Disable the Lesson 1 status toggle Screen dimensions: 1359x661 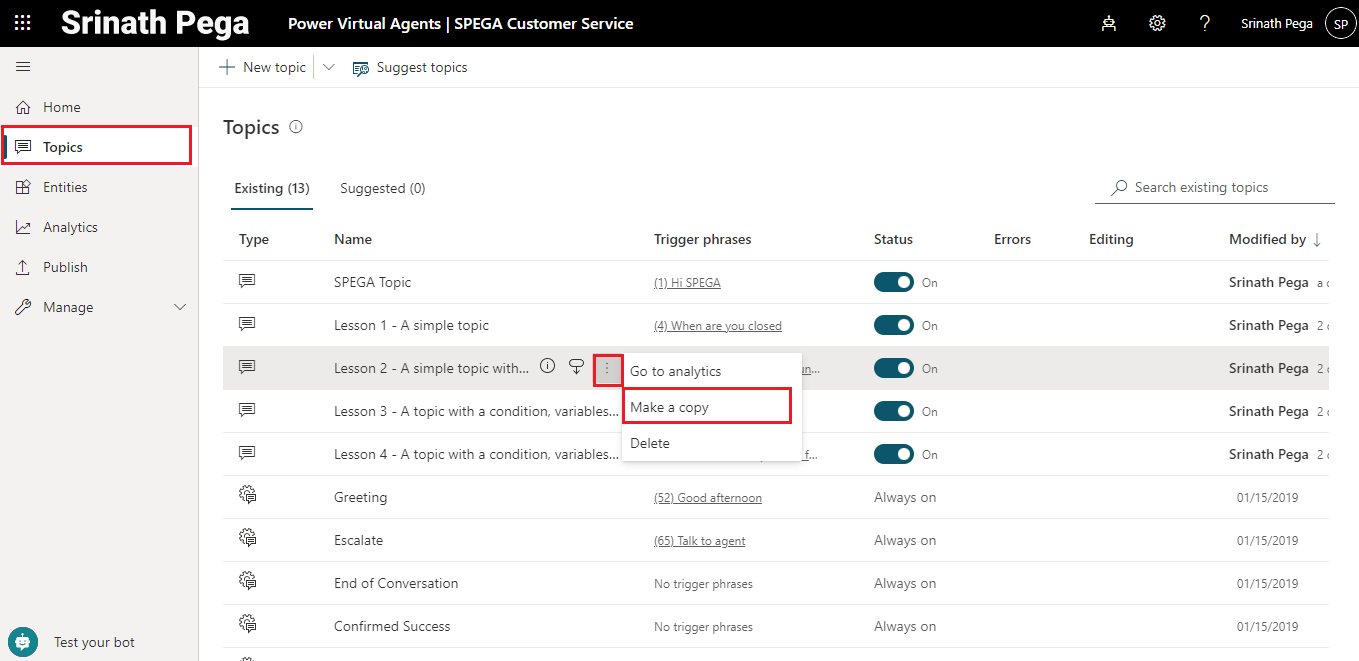[x=894, y=326]
